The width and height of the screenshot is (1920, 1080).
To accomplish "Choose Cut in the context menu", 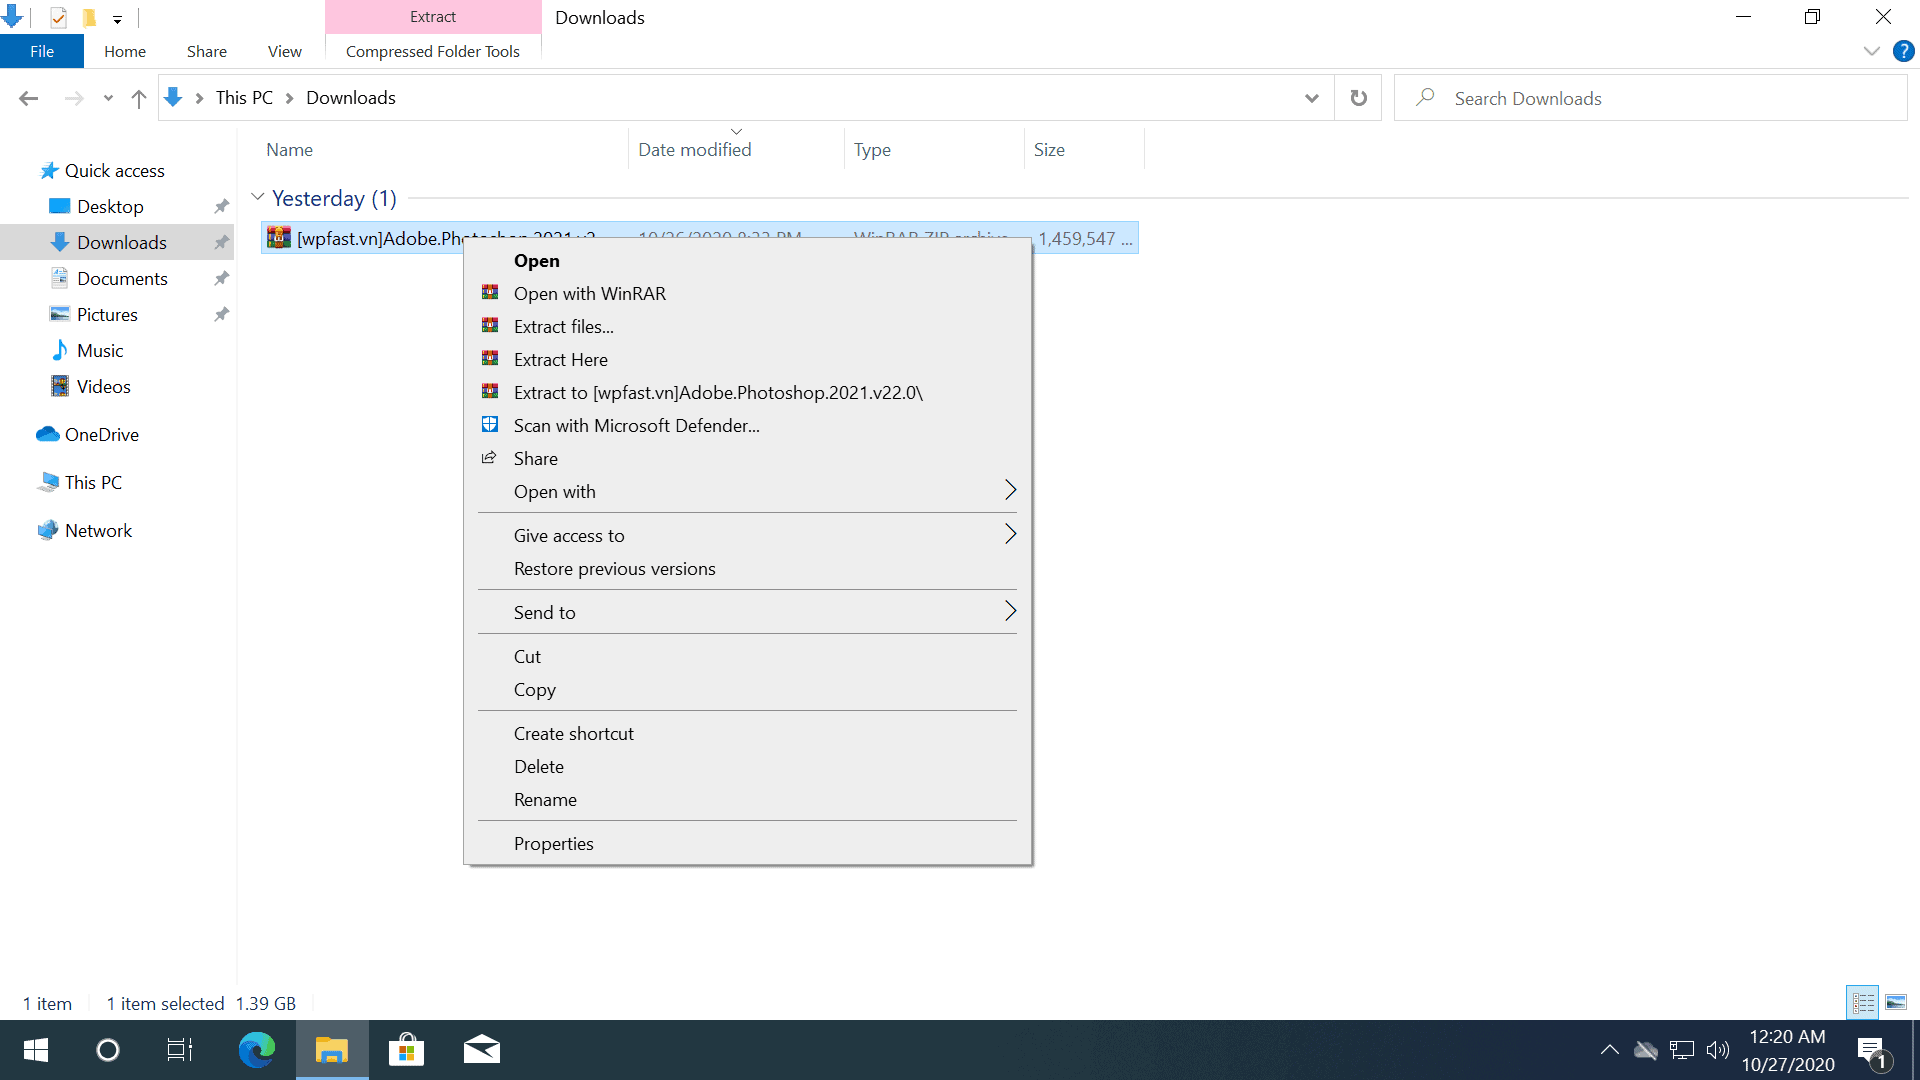I will coord(747,657).
